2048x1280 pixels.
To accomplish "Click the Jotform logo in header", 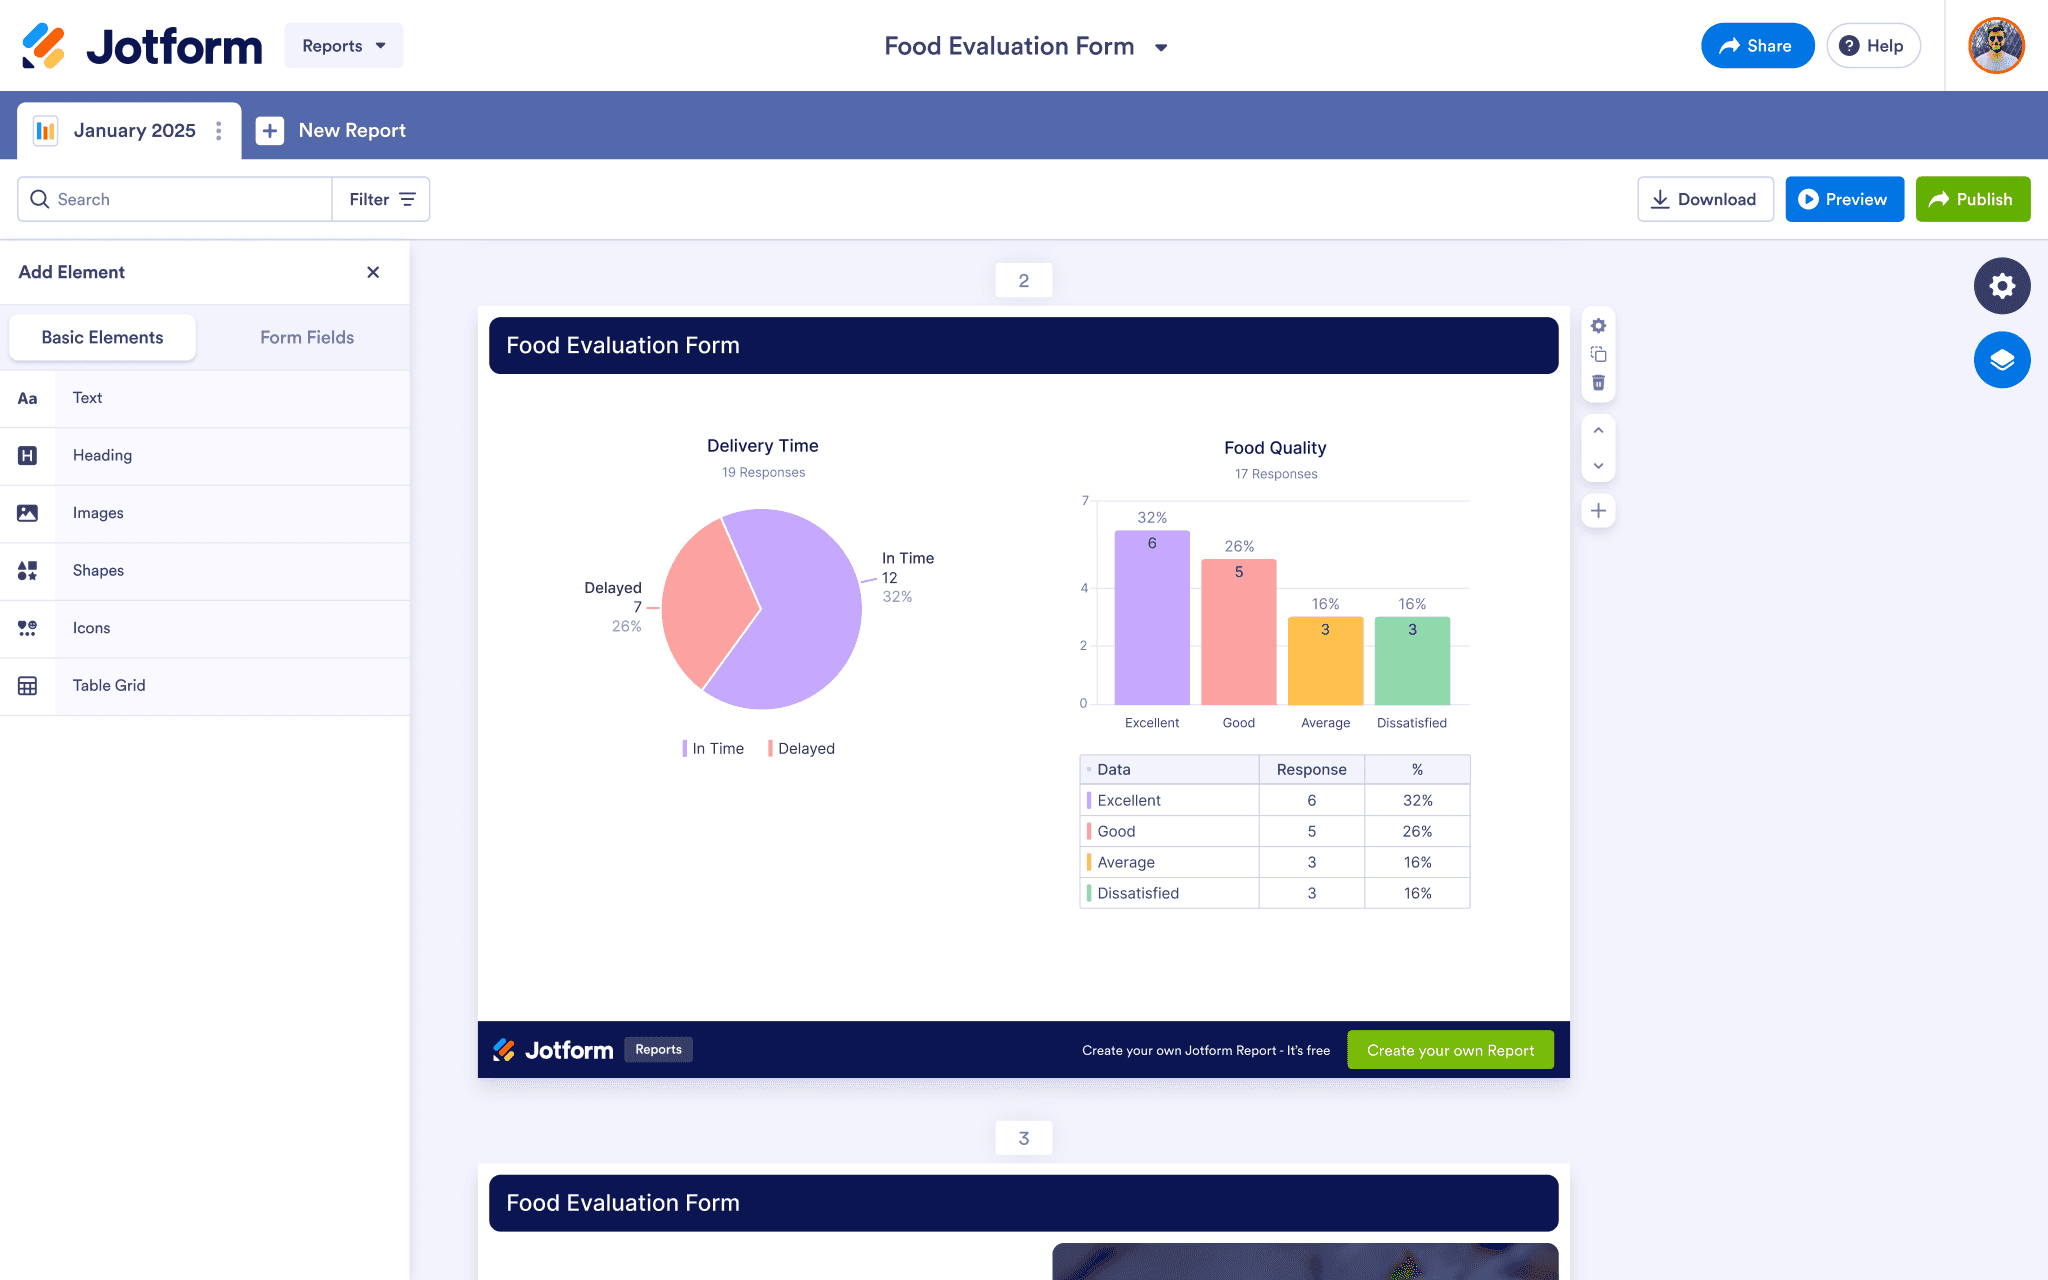I will click(x=142, y=46).
